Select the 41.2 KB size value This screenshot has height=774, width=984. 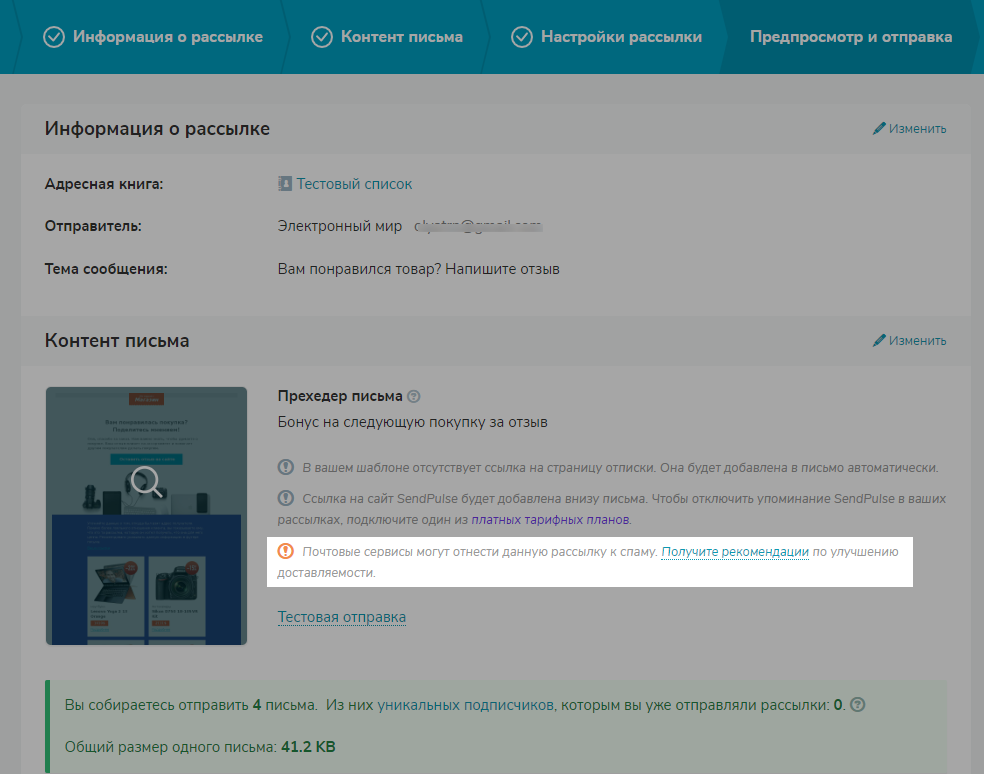[x=308, y=747]
